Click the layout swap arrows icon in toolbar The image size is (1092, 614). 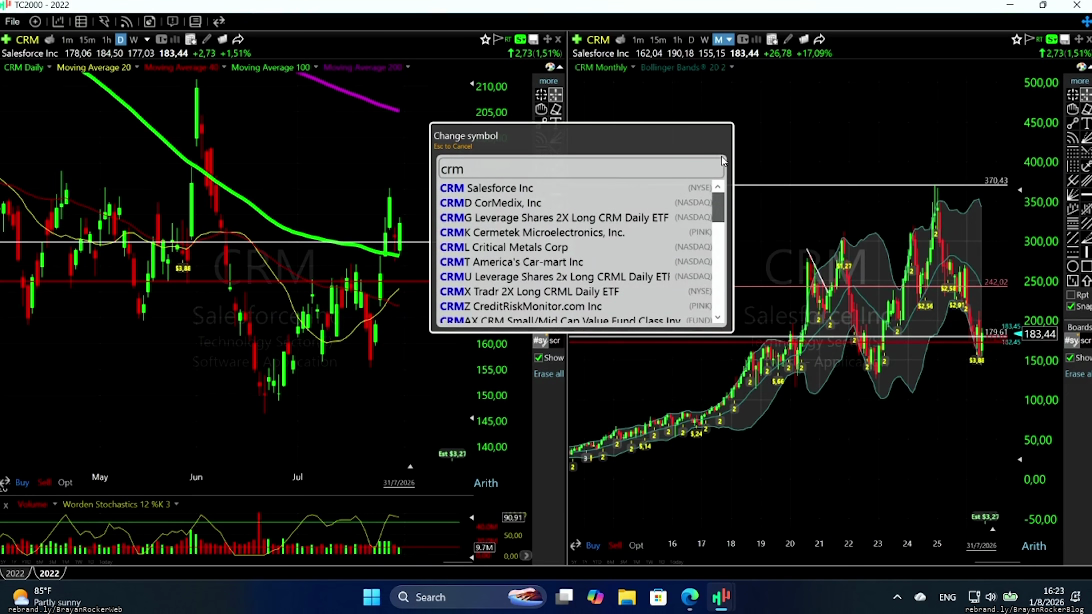[219, 22]
